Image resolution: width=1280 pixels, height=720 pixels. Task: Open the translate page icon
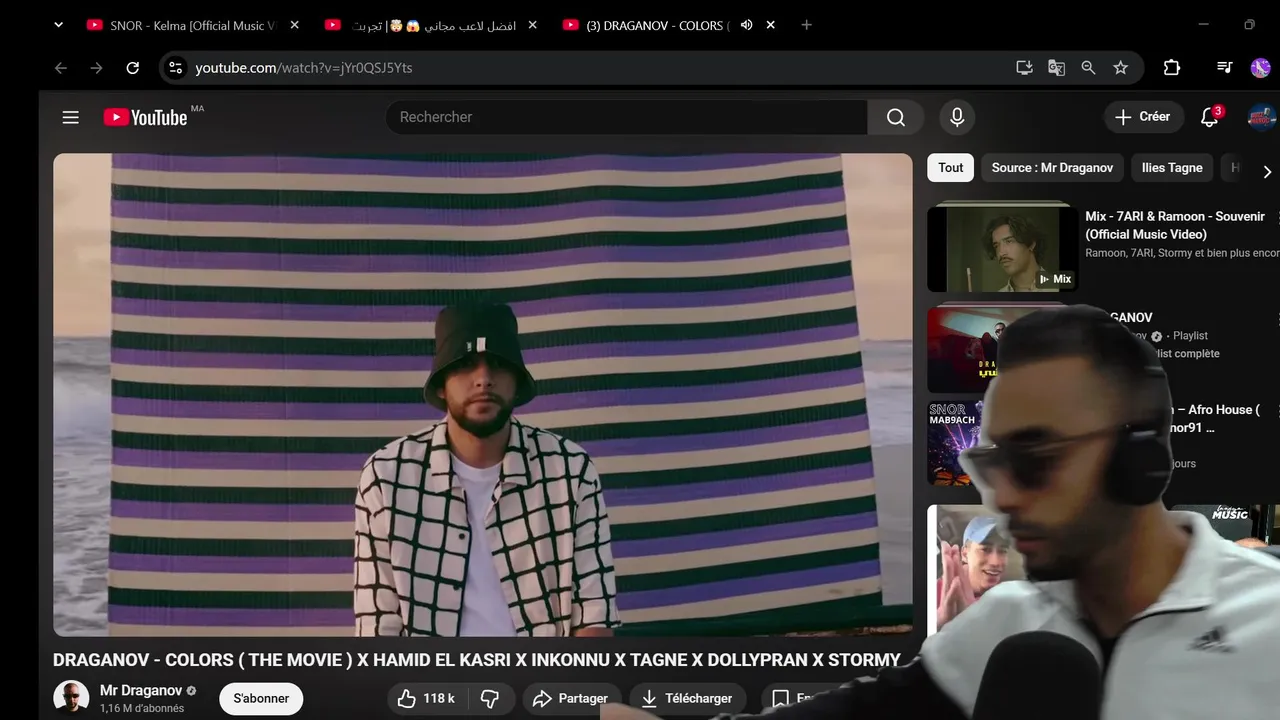1056,68
